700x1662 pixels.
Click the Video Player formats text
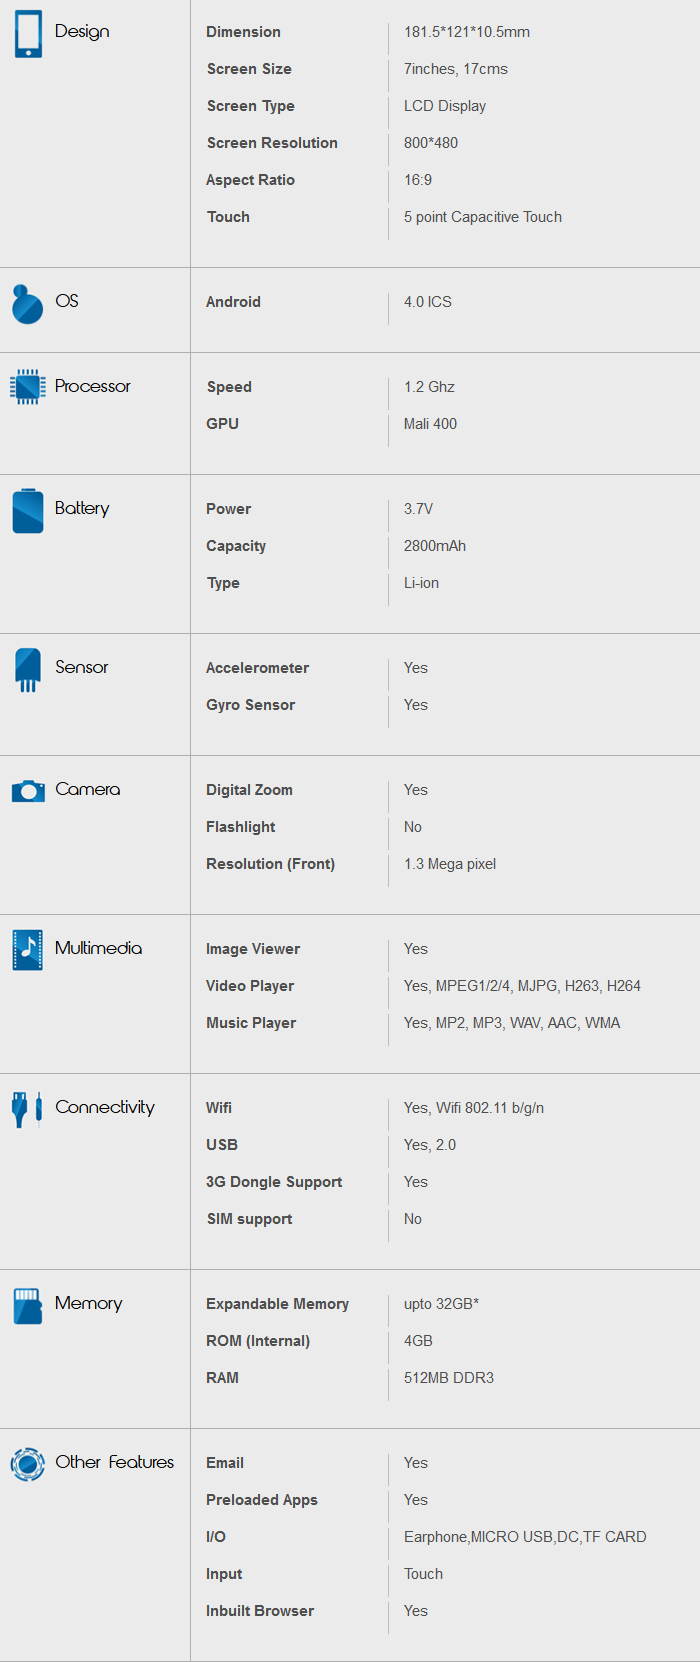click(x=522, y=986)
